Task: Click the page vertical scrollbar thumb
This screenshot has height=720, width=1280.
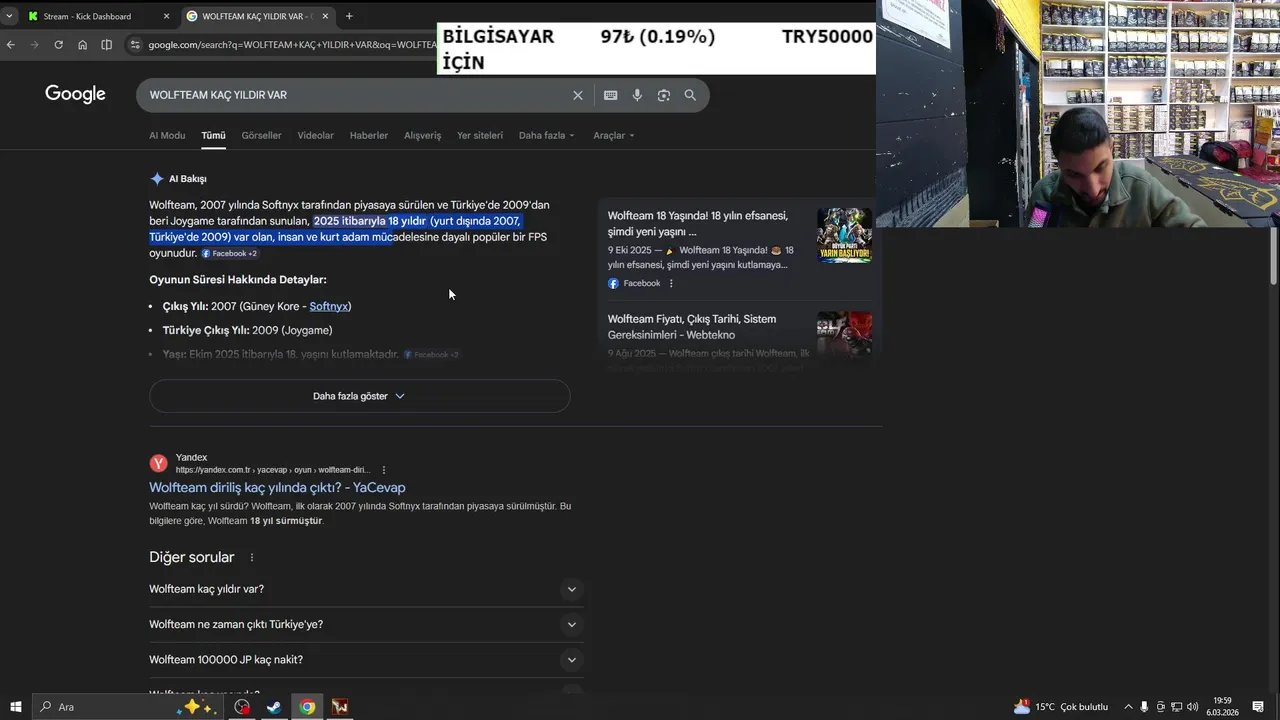Action: 1273,254
